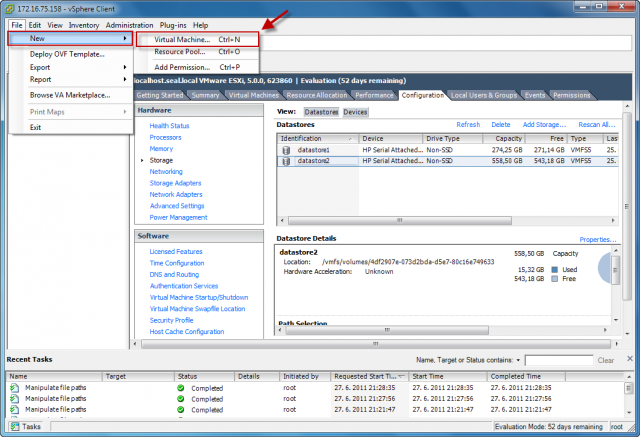Click green Completed status icon of 21:28:35 task
This screenshot has width=640, height=437.
click(180, 388)
